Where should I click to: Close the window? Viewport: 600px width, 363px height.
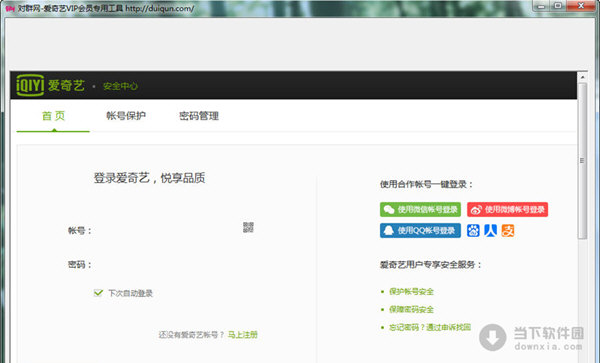coord(580,6)
